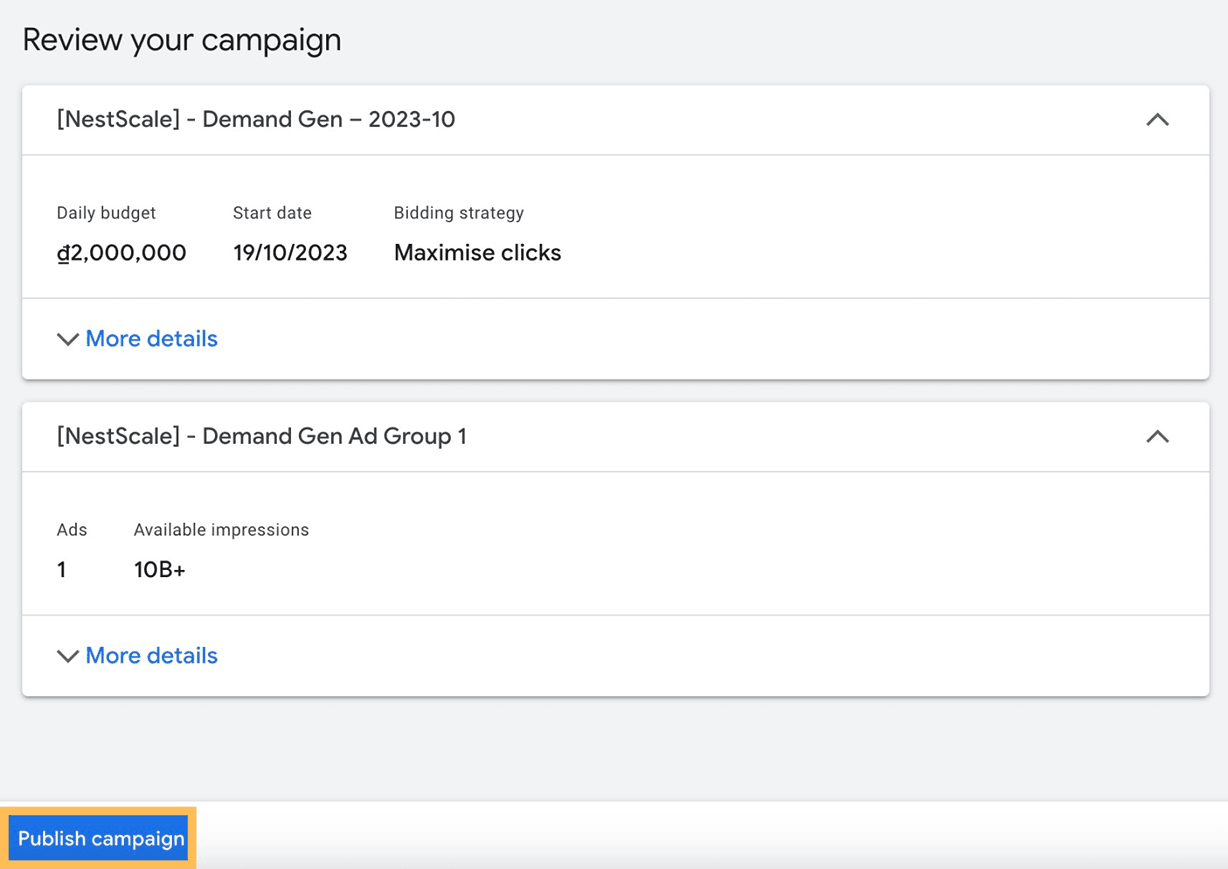Click the 19/10/2023 start date value
This screenshot has height=869, width=1228.
pyautogui.click(x=290, y=253)
